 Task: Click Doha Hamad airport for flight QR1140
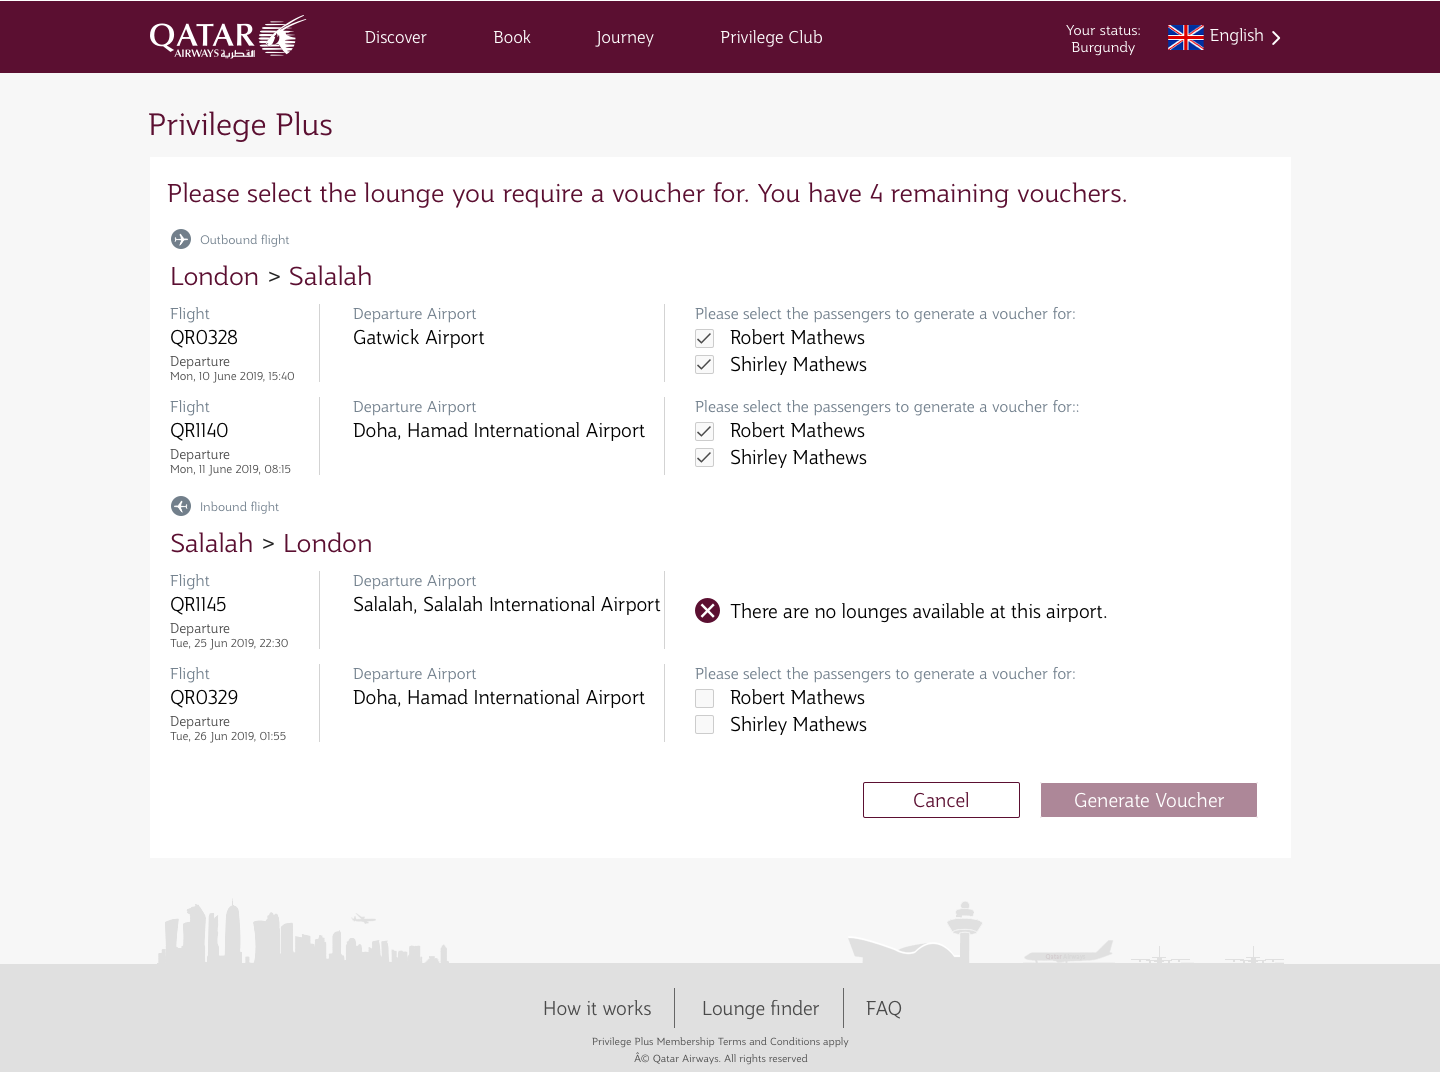click(499, 431)
